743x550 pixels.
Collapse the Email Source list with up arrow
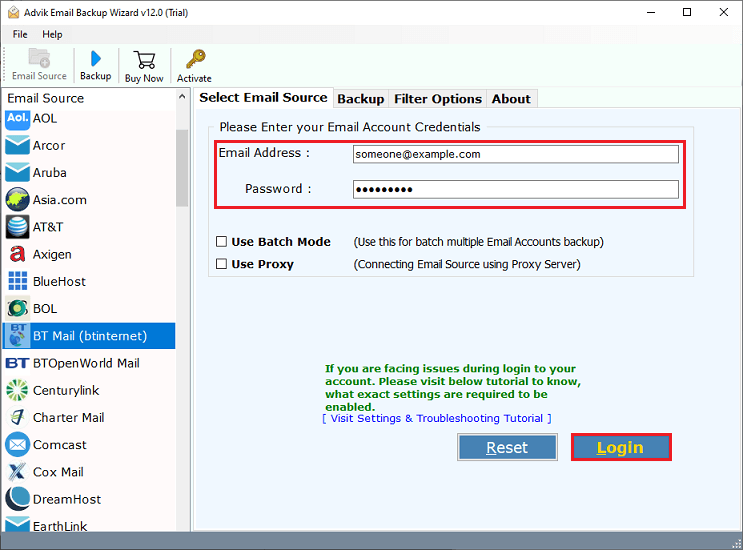(x=182, y=97)
